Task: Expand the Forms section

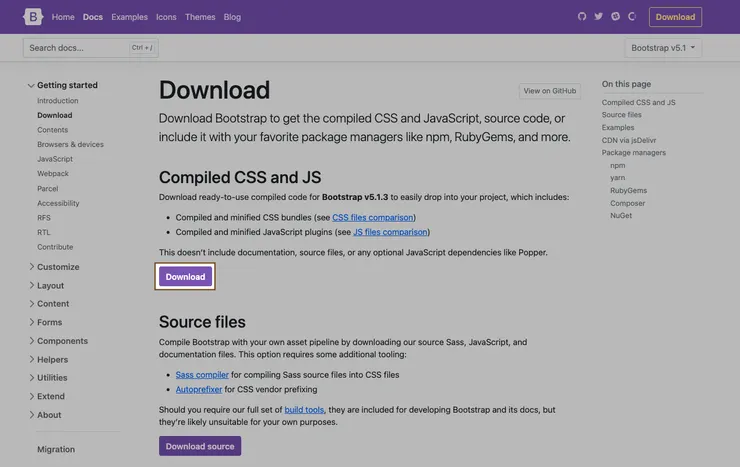Action: click(45, 322)
